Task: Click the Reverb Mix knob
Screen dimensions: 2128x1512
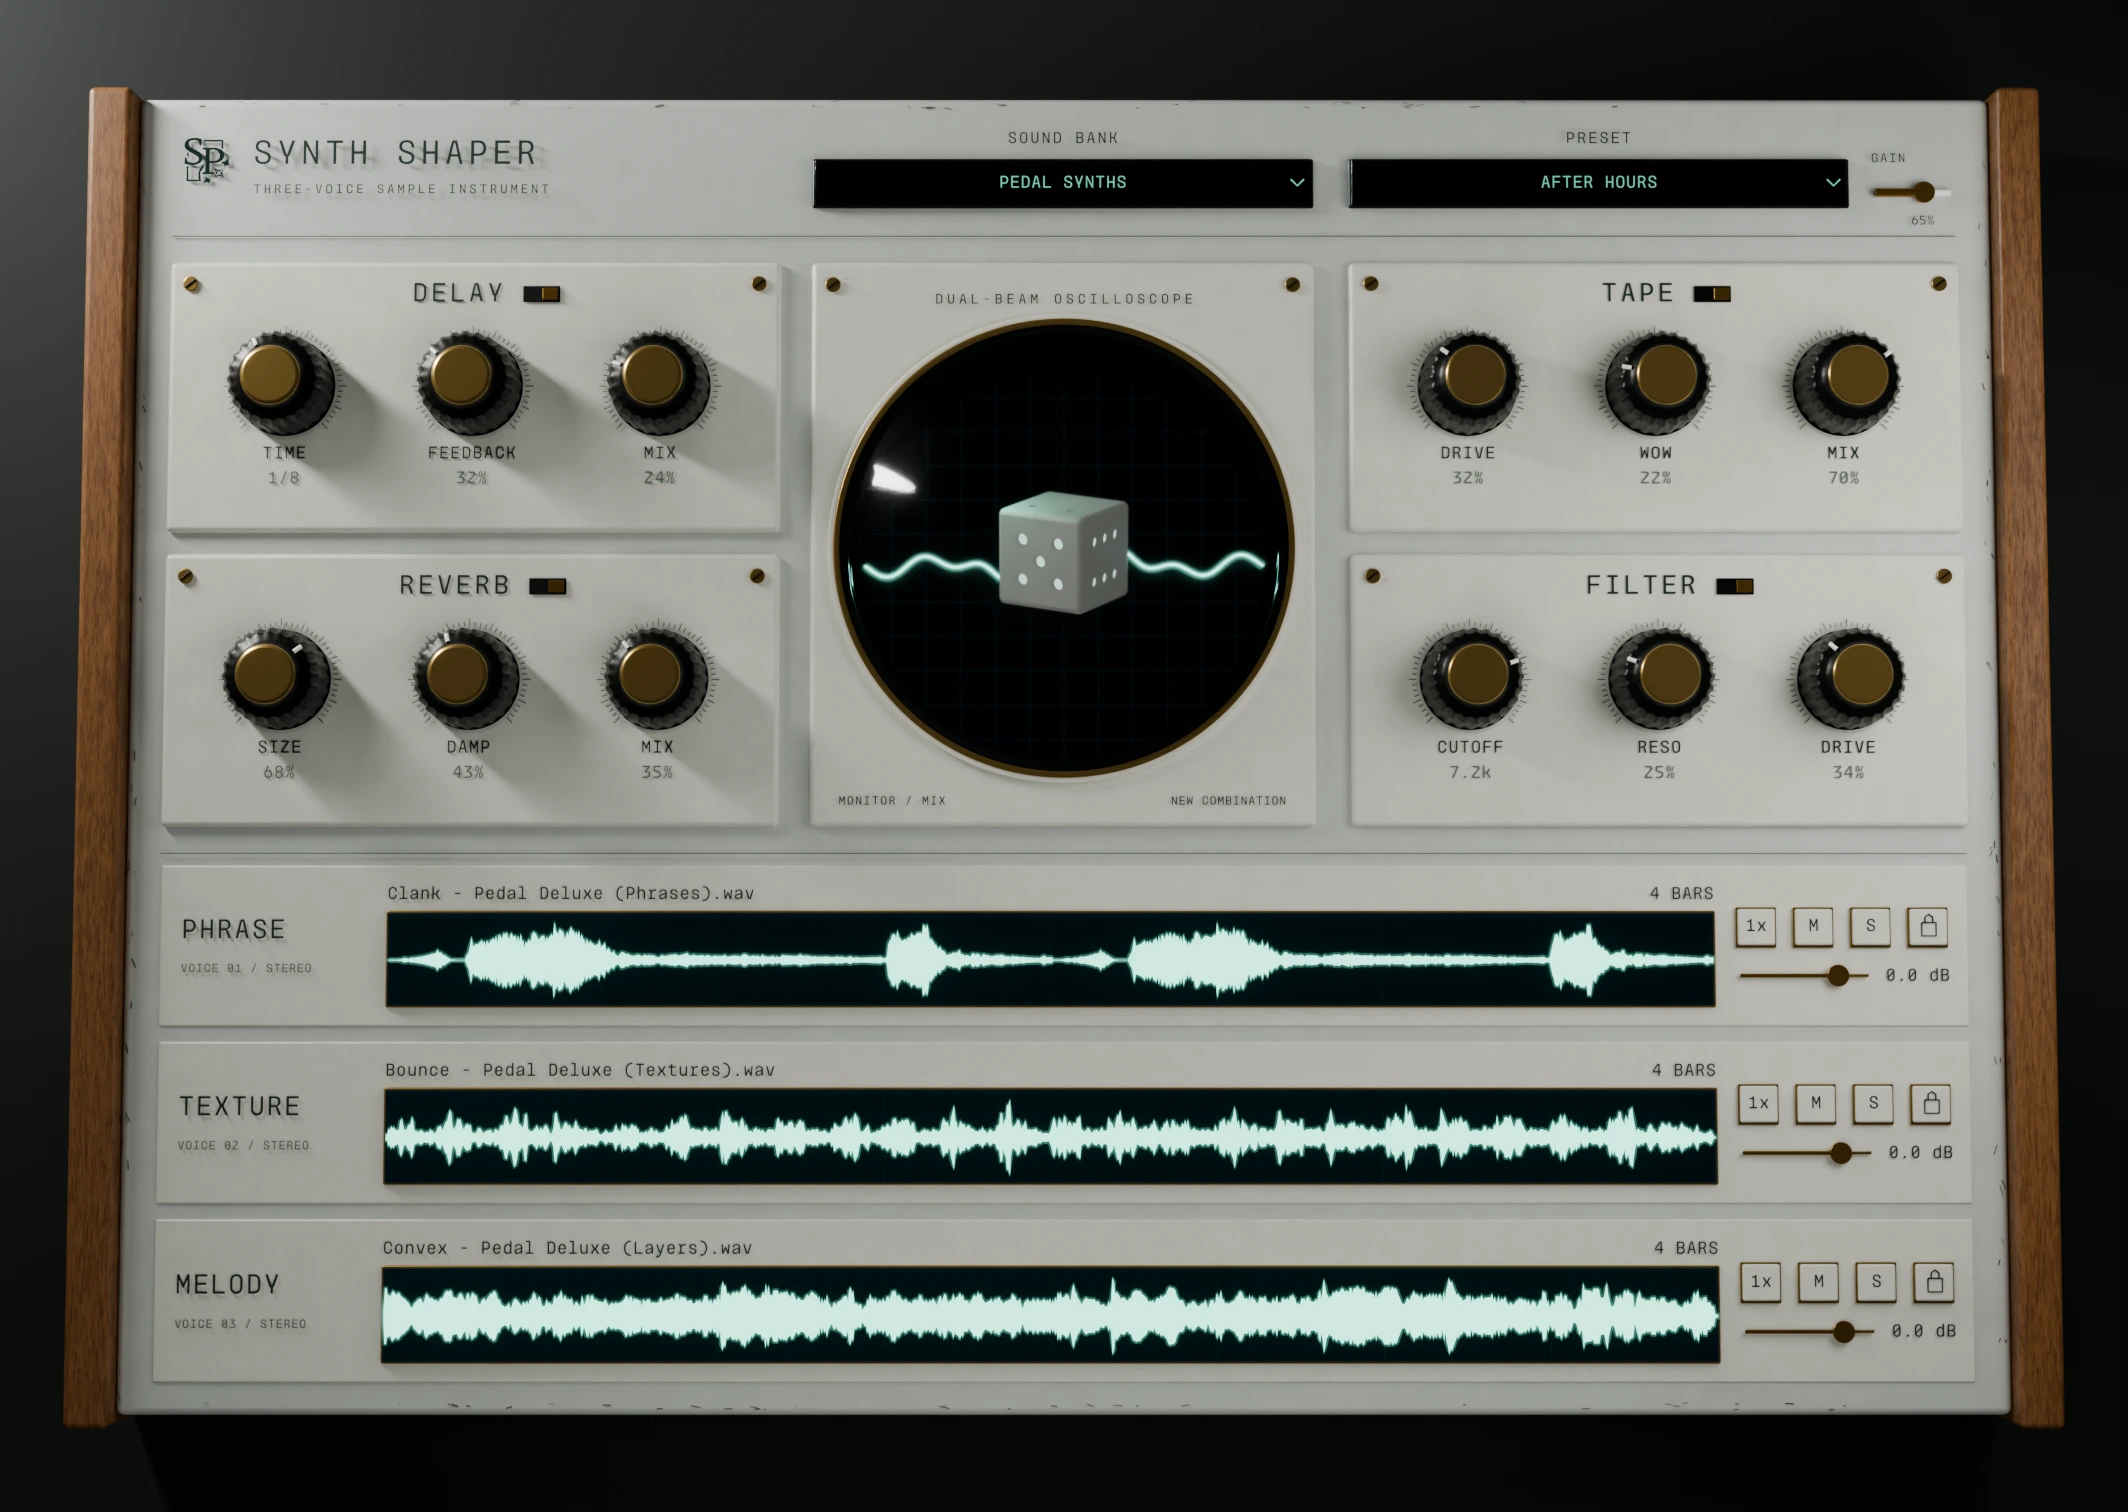Action: [x=655, y=677]
